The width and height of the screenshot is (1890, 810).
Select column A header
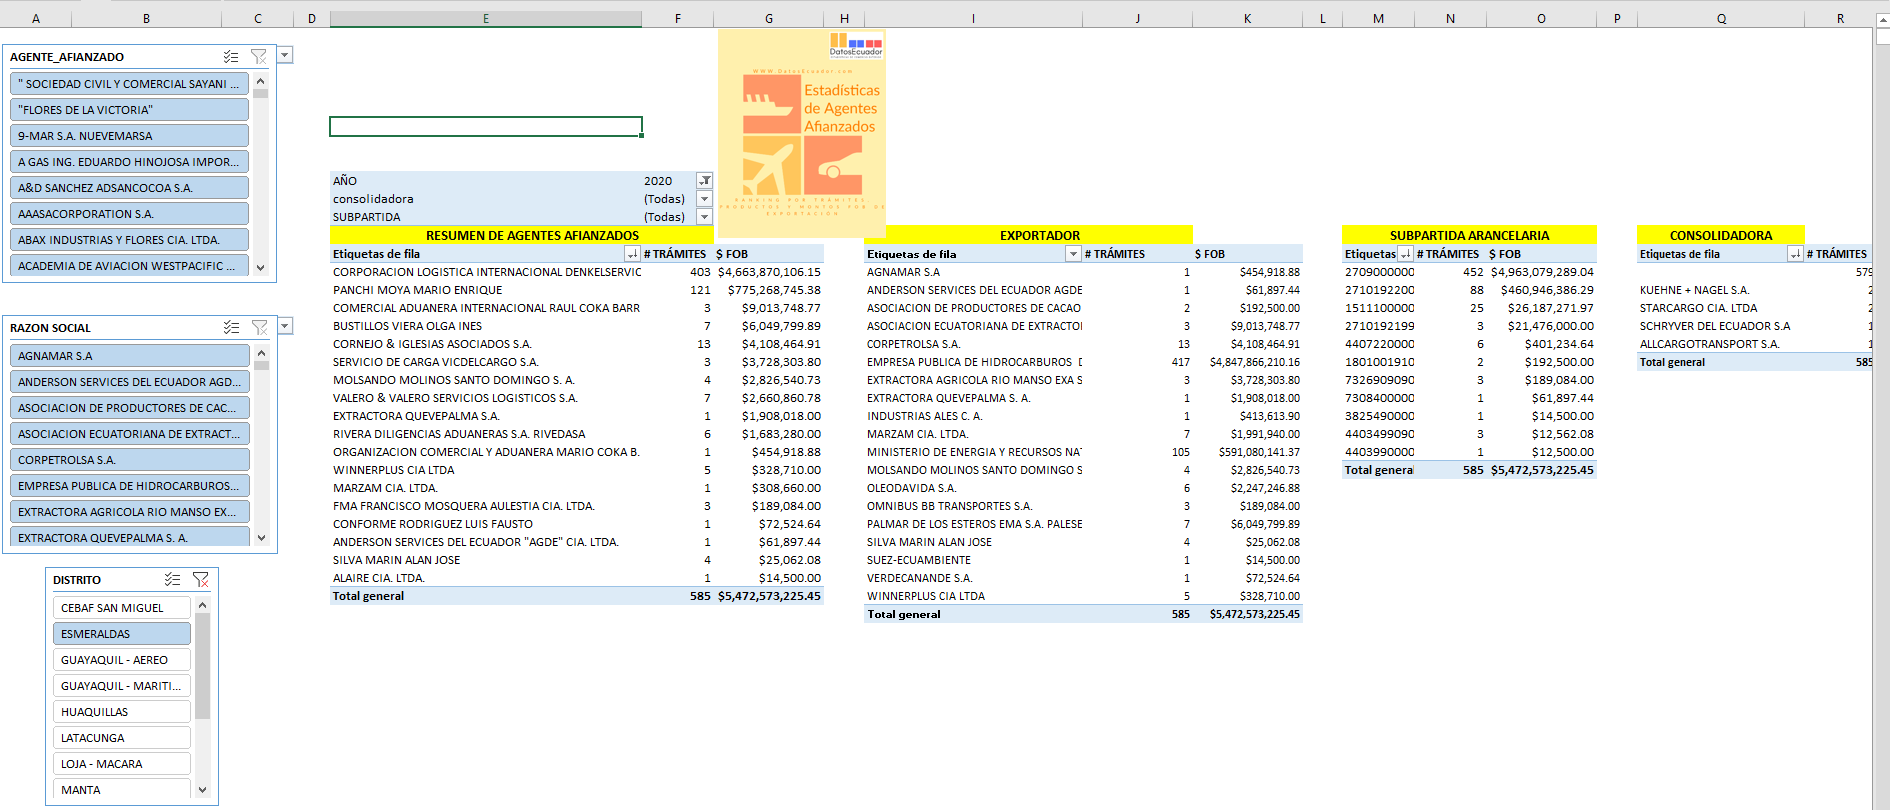36,18
